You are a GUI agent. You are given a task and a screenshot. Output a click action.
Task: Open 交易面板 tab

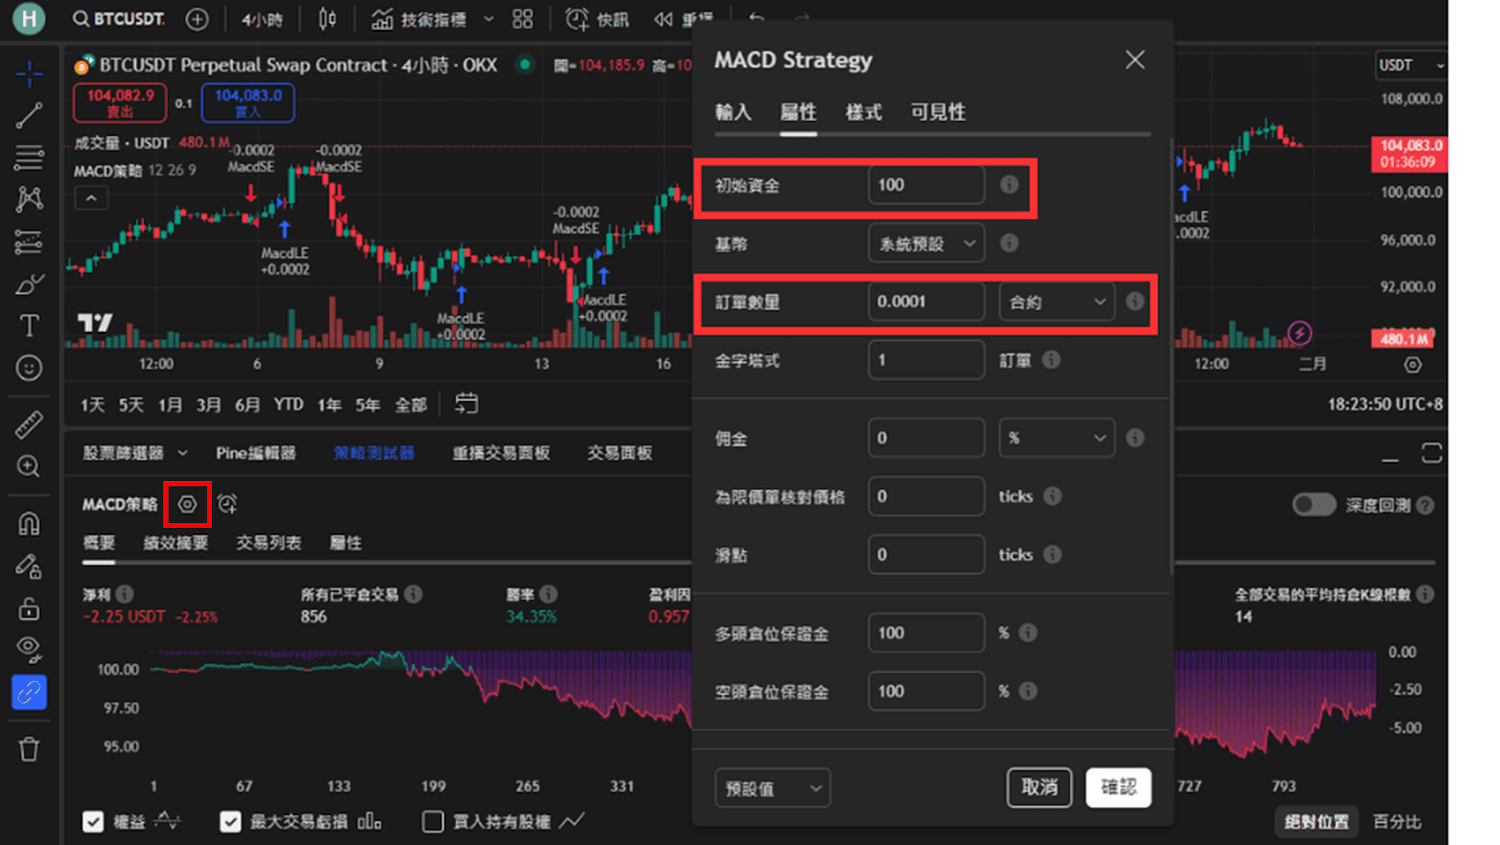620,453
